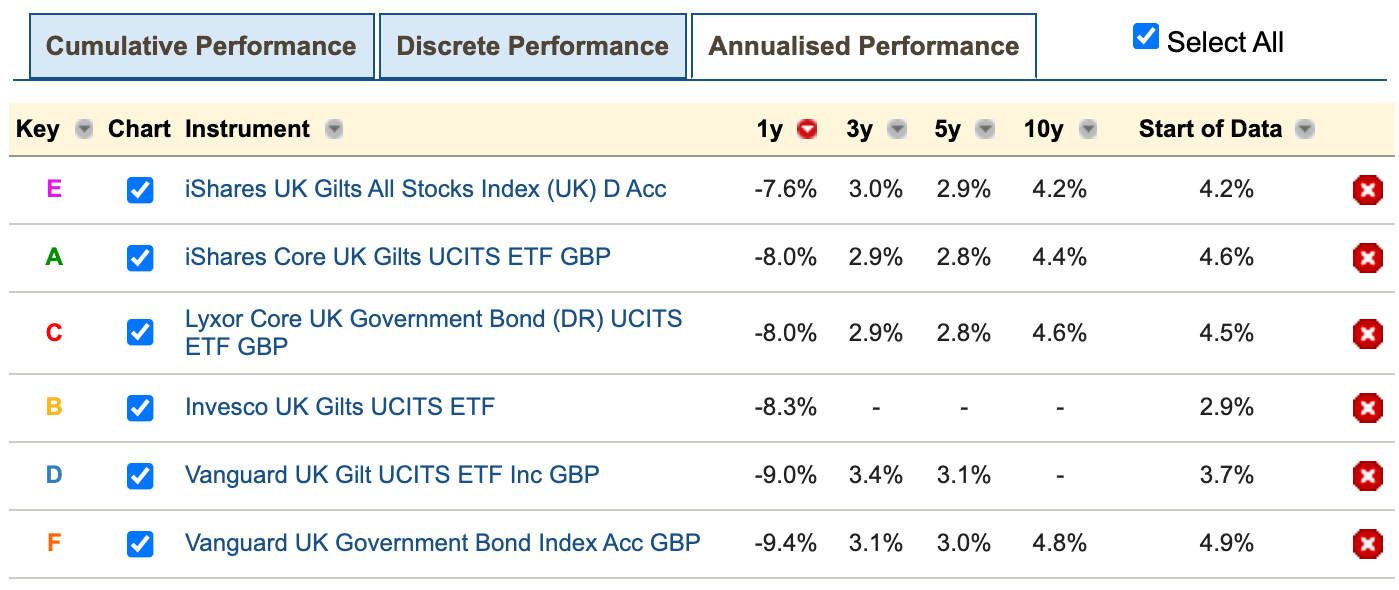Click the sort icon beside Key header
1399x590 pixels.
point(84,129)
